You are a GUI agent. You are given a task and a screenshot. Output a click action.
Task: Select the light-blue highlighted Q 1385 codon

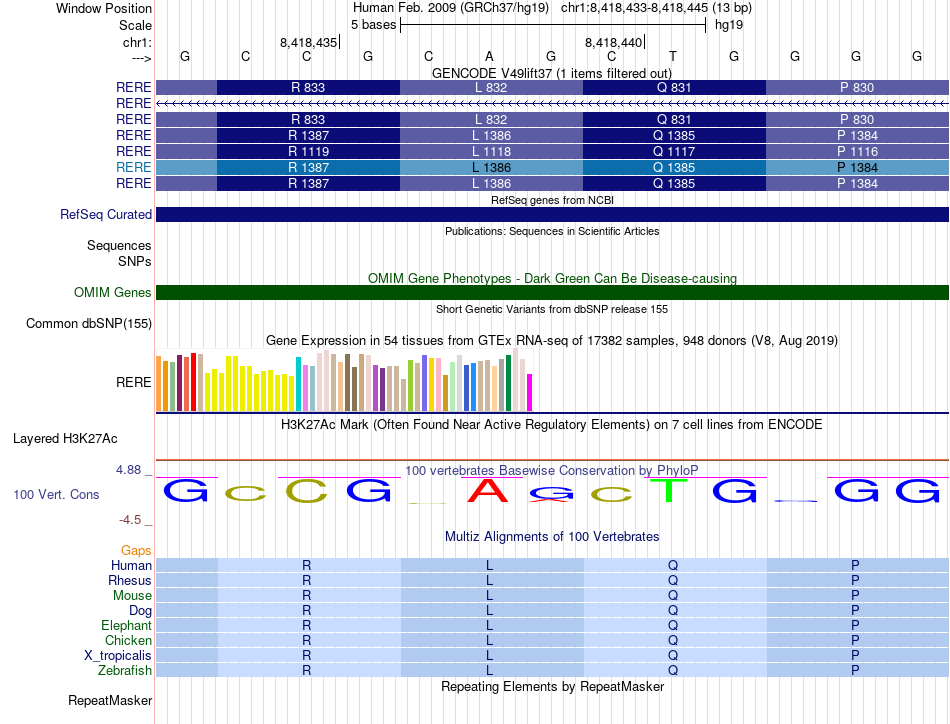pyautogui.click(x=674, y=167)
